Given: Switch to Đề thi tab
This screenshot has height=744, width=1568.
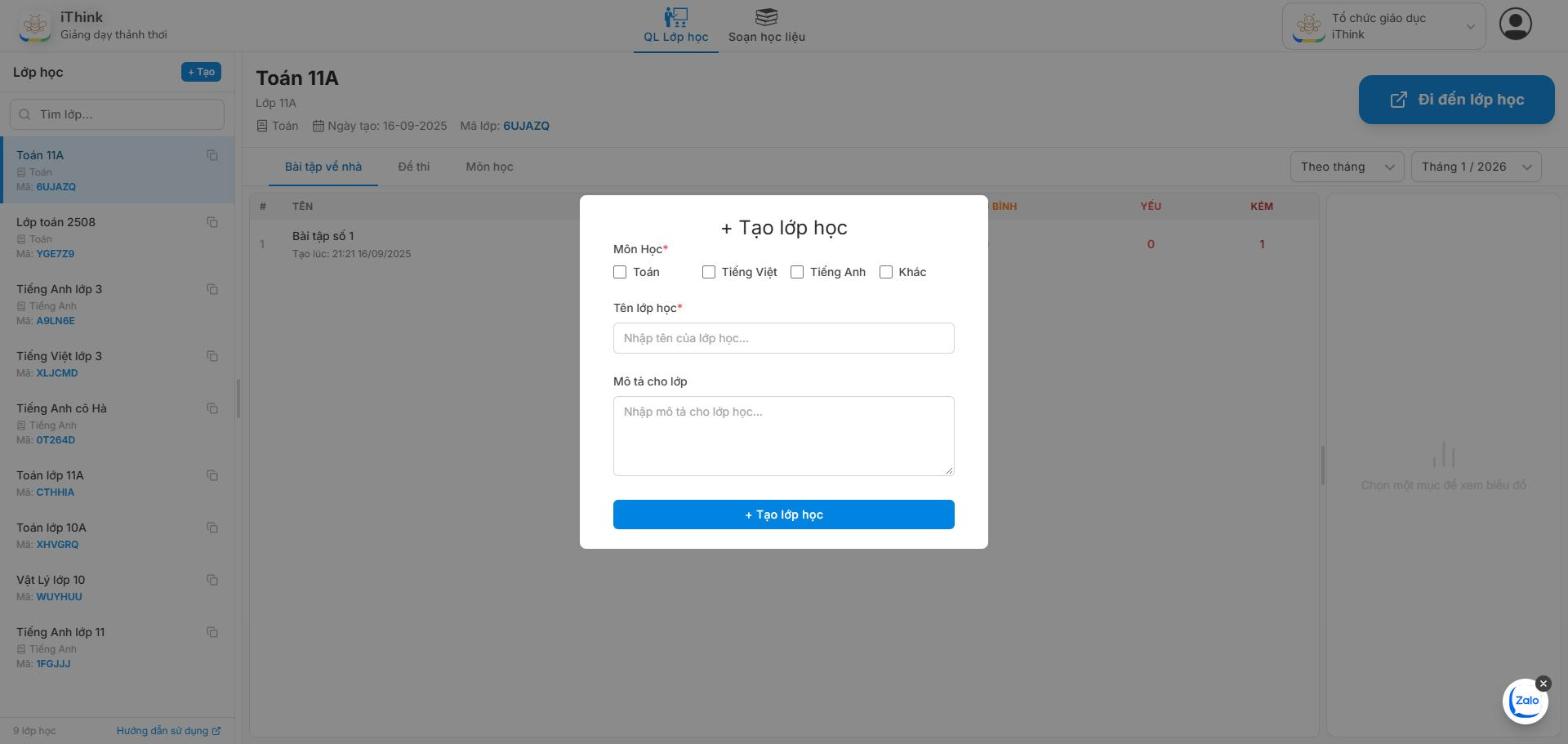Looking at the screenshot, I should 414,167.
